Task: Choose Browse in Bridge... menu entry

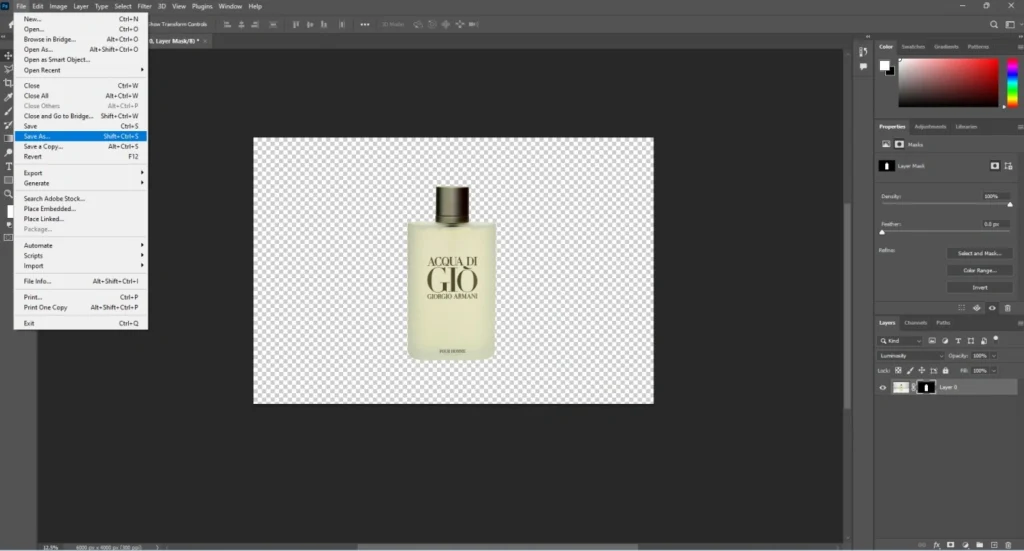Action: [x=81, y=39]
